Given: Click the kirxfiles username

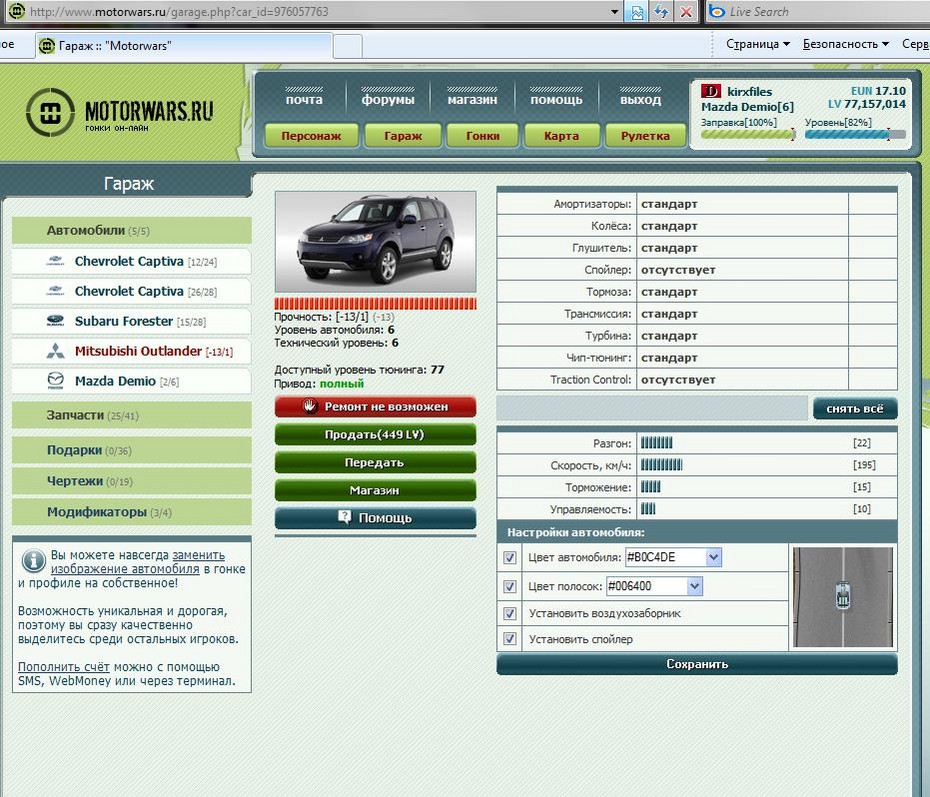Looking at the screenshot, I should (x=750, y=92).
